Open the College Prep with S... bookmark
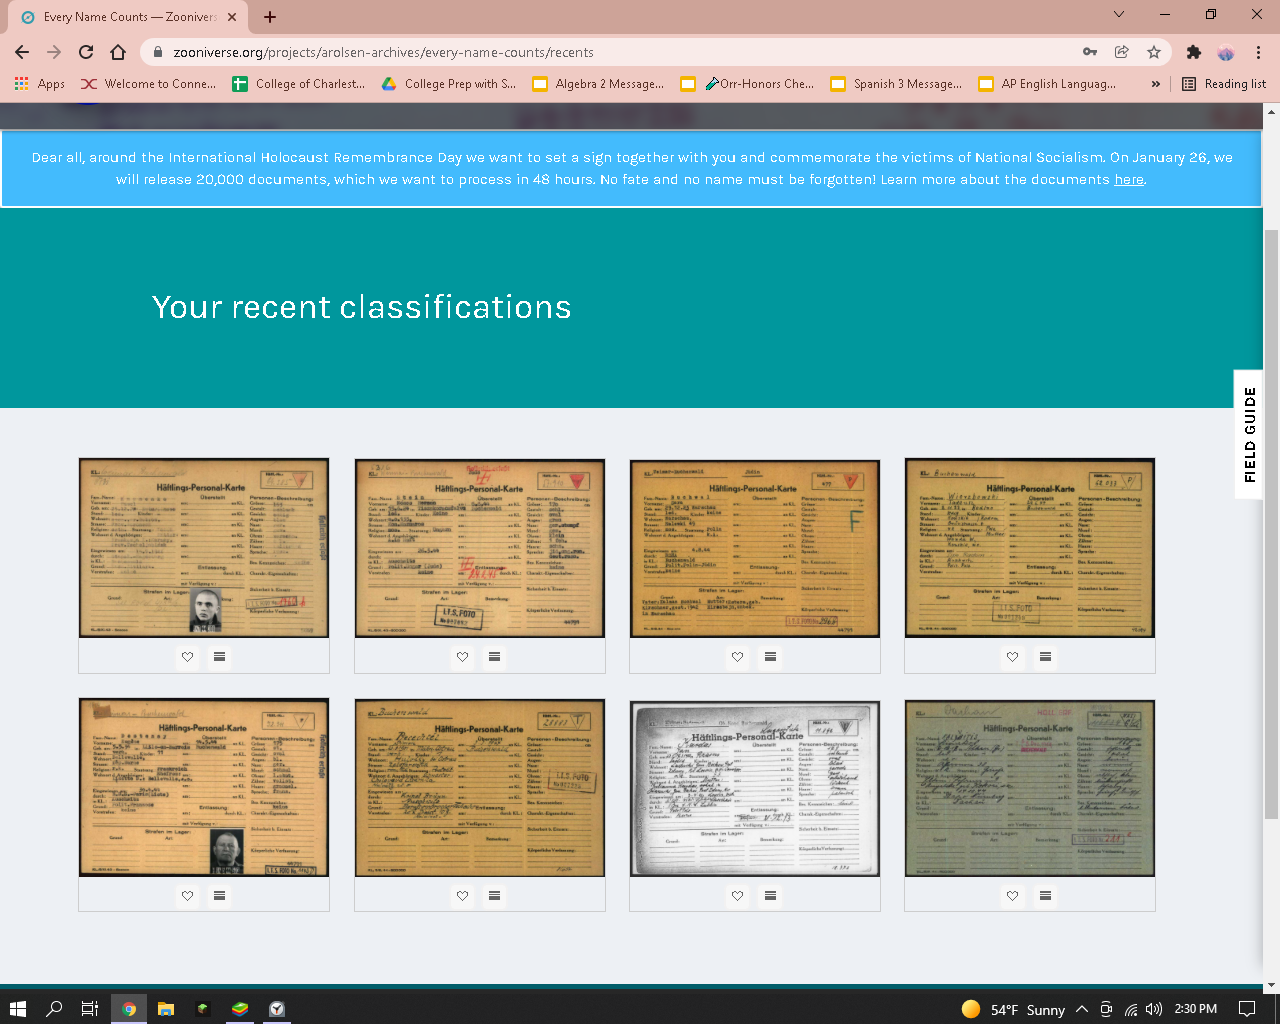Image resolution: width=1280 pixels, height=1024 pixels. 449,84
